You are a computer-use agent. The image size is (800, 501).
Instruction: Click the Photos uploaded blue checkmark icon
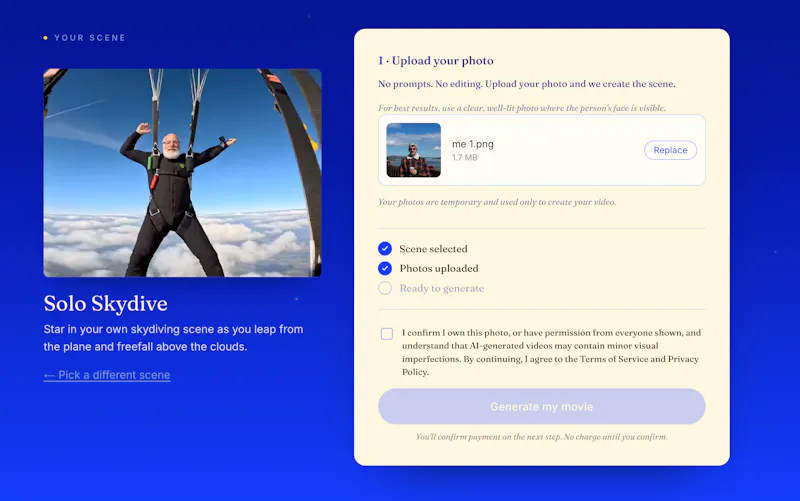point(385,268)
